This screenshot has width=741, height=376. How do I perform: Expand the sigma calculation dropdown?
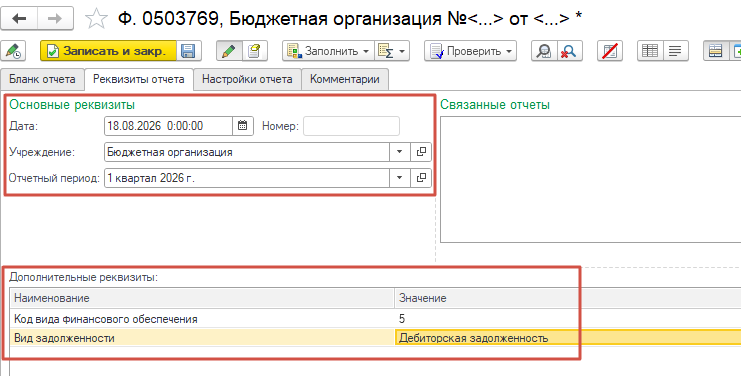point(392,51)
